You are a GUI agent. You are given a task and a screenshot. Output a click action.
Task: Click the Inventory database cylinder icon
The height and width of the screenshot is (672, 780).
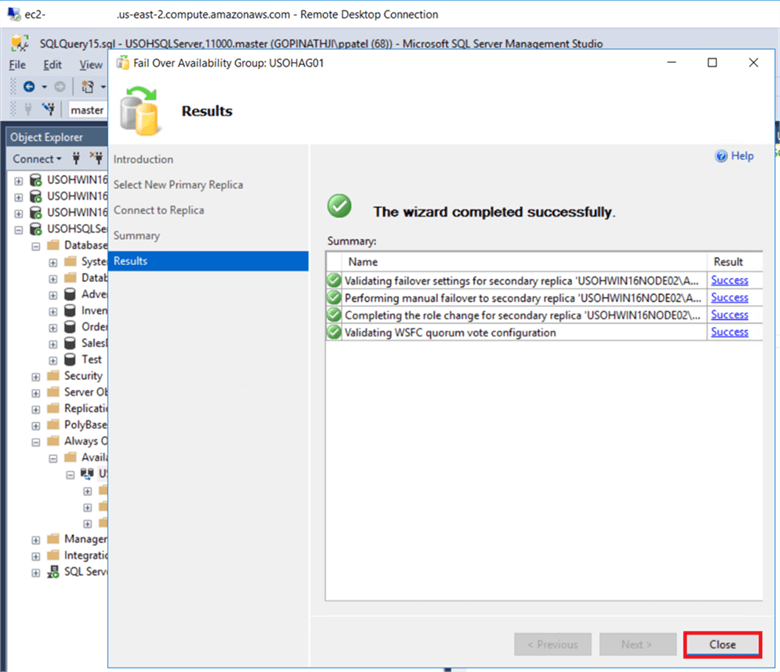point(70,311)
